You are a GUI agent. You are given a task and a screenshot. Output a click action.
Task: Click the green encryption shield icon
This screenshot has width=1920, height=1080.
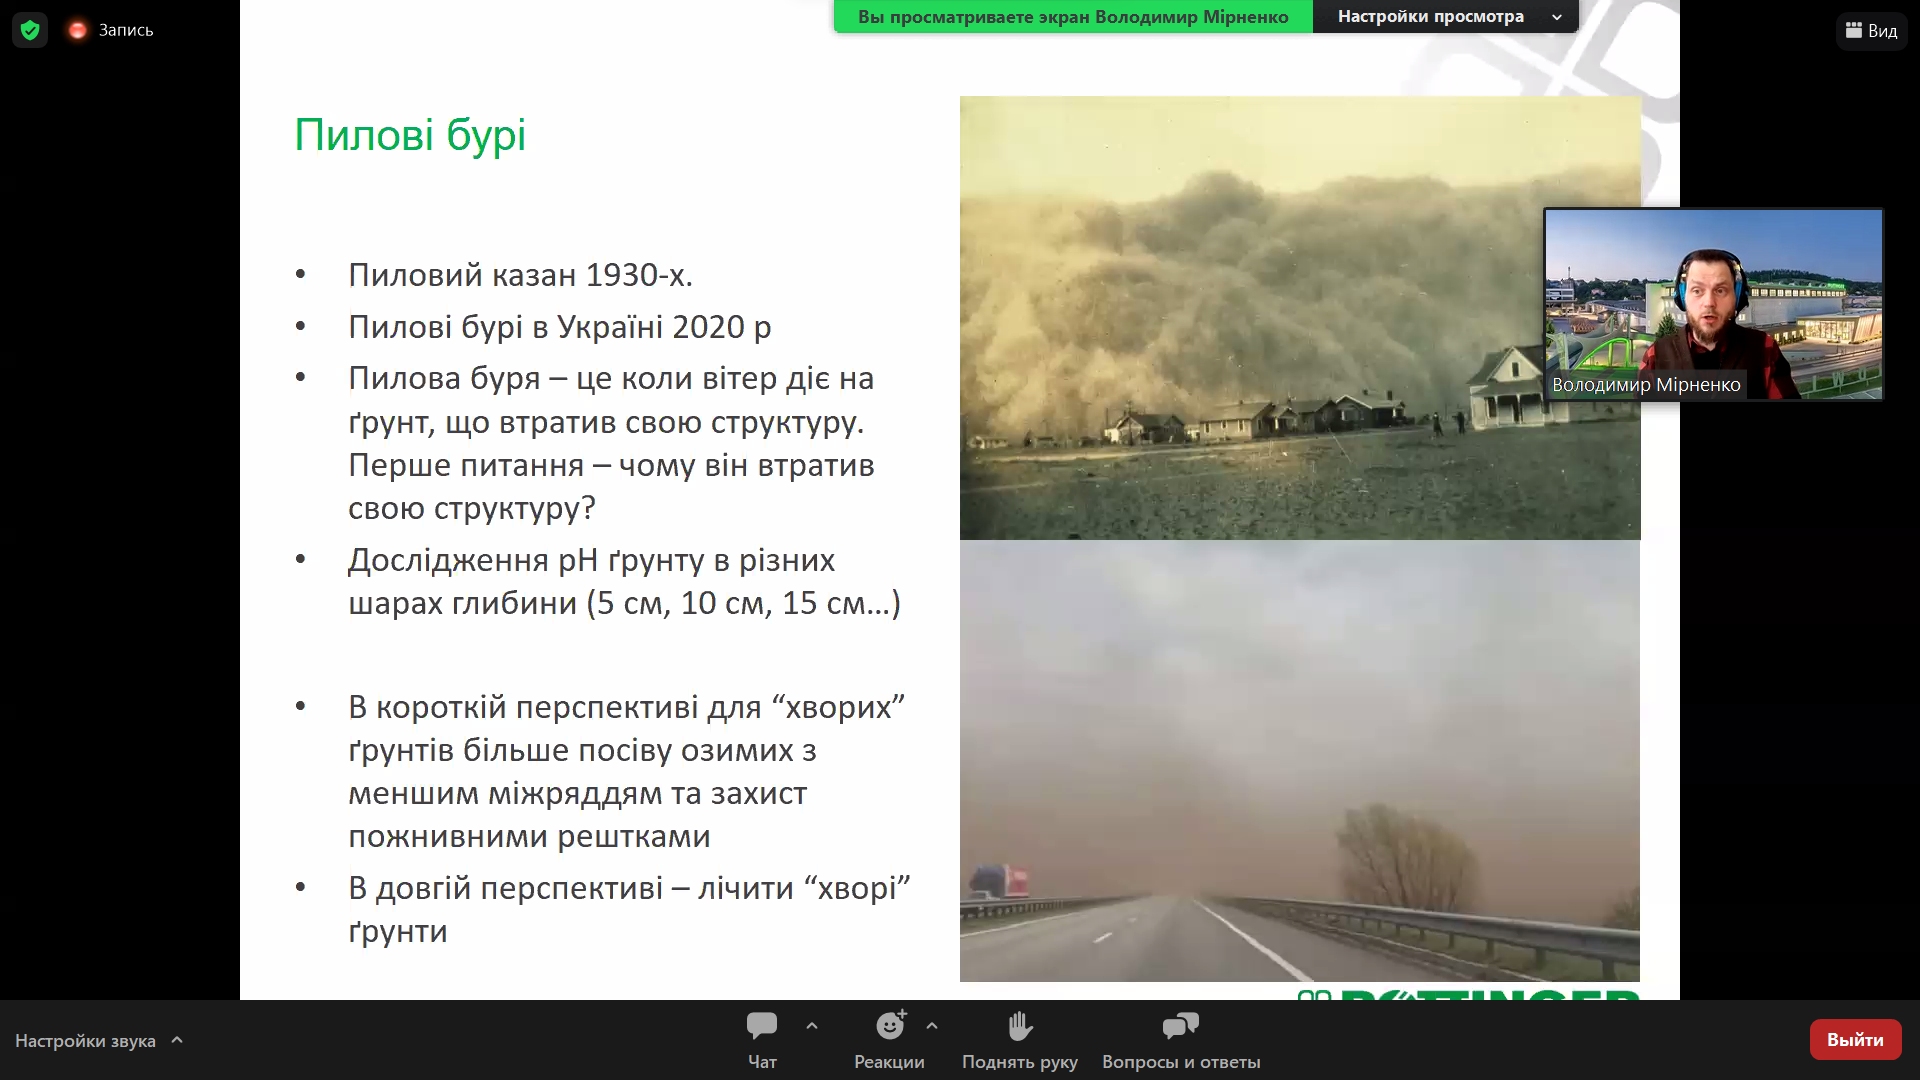click(30, 30)
